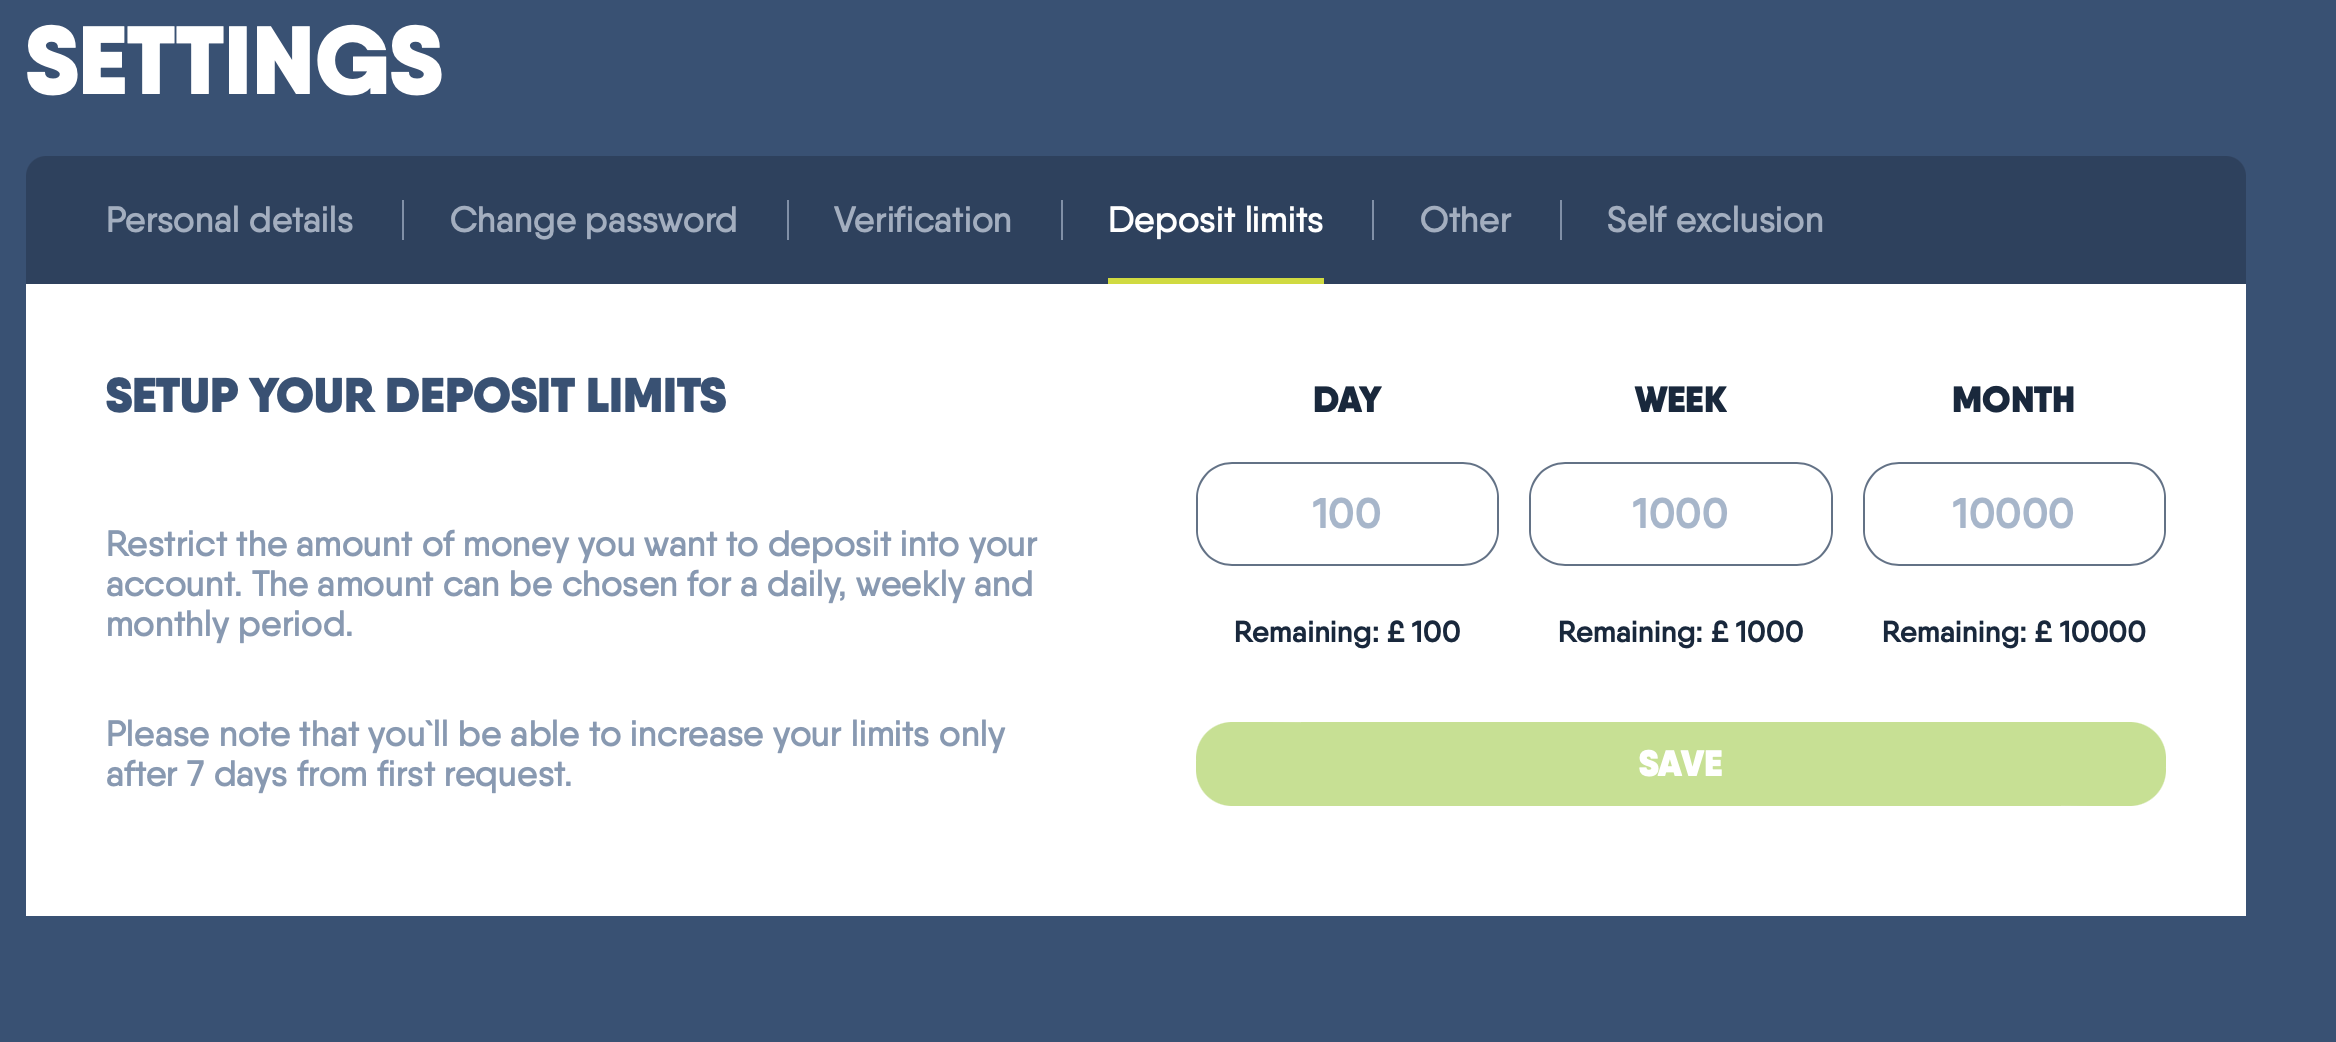Click the paragraph about restricting deposit amounts
Viewport: 2336px width, 1042px height.
(x=572, y=584)
